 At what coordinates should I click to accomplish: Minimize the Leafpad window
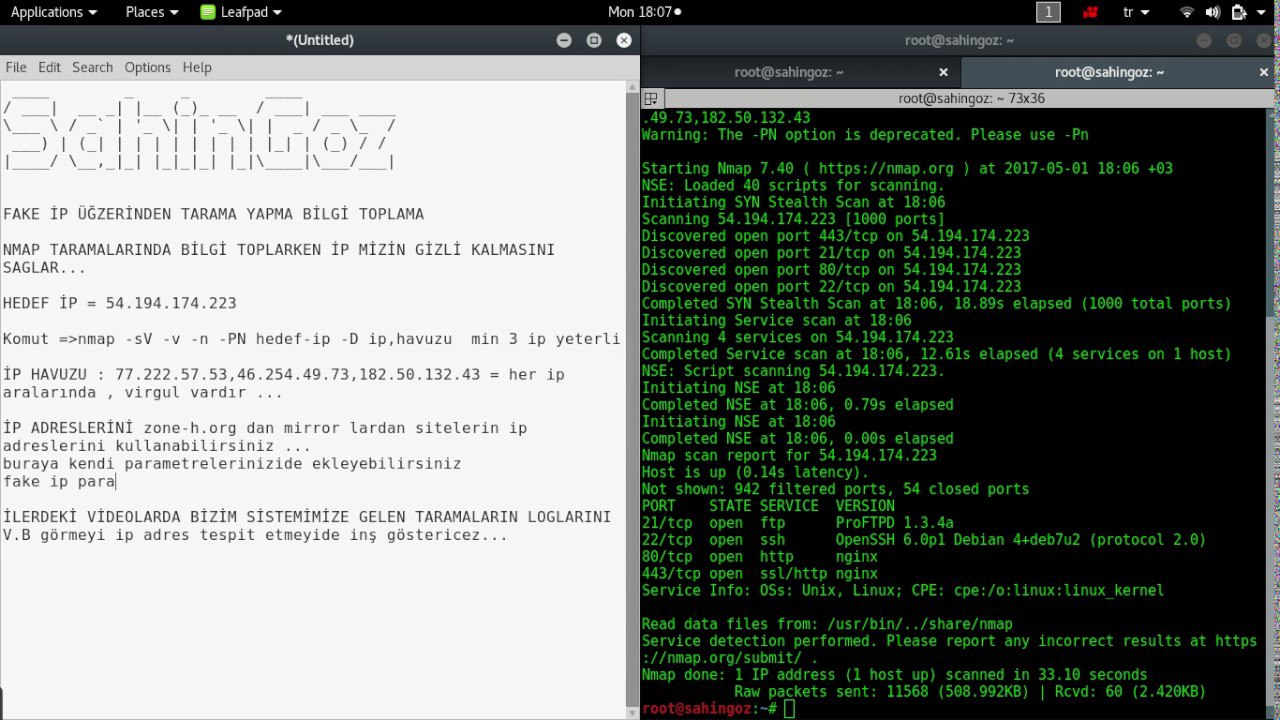[564, 40]
